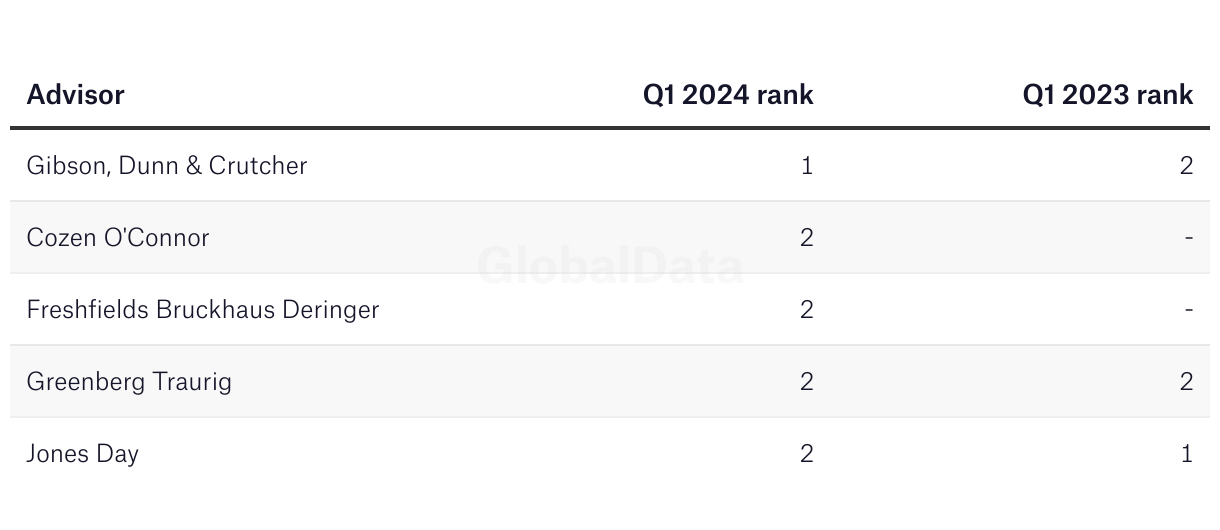Click Gibson Dunn's Q1 2023 rank value

[1186, 166]
